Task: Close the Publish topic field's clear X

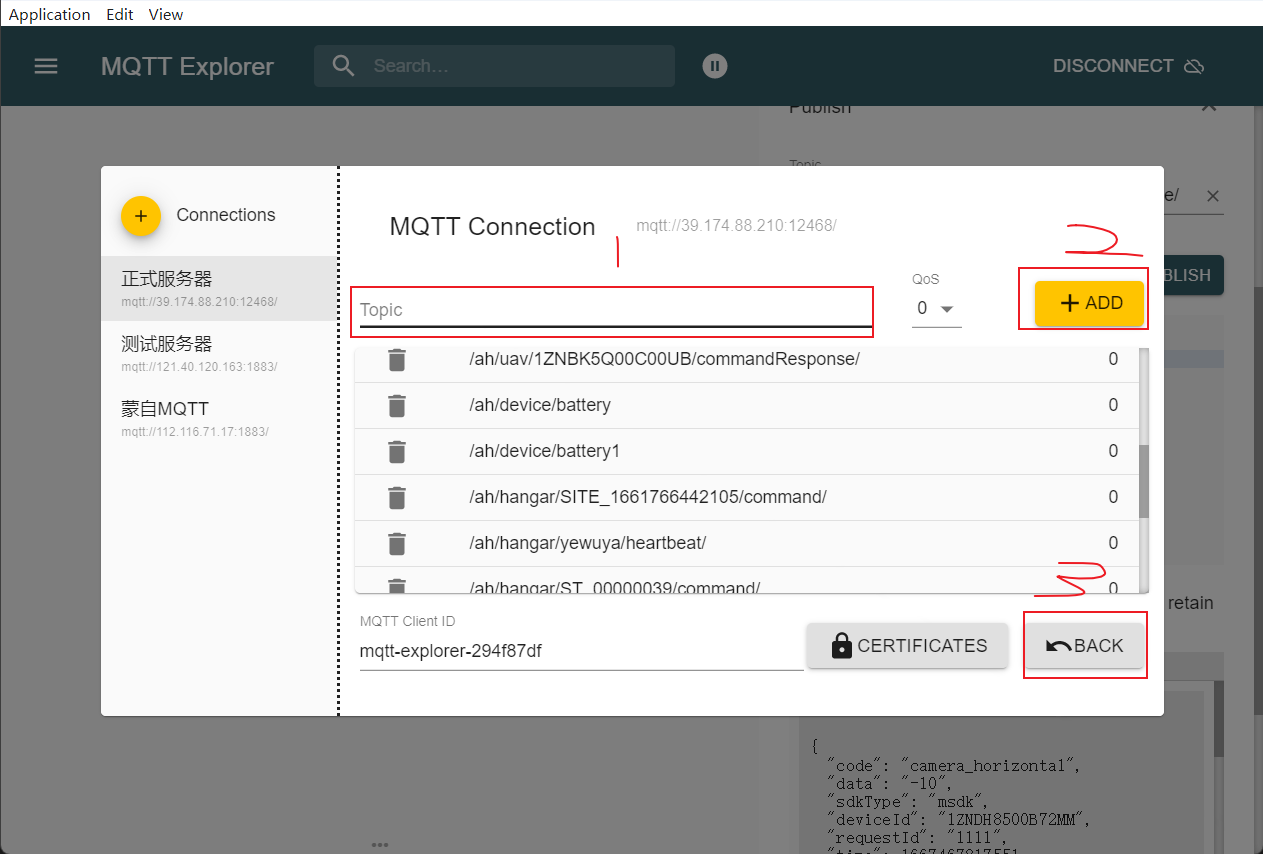Action: 1212,196
